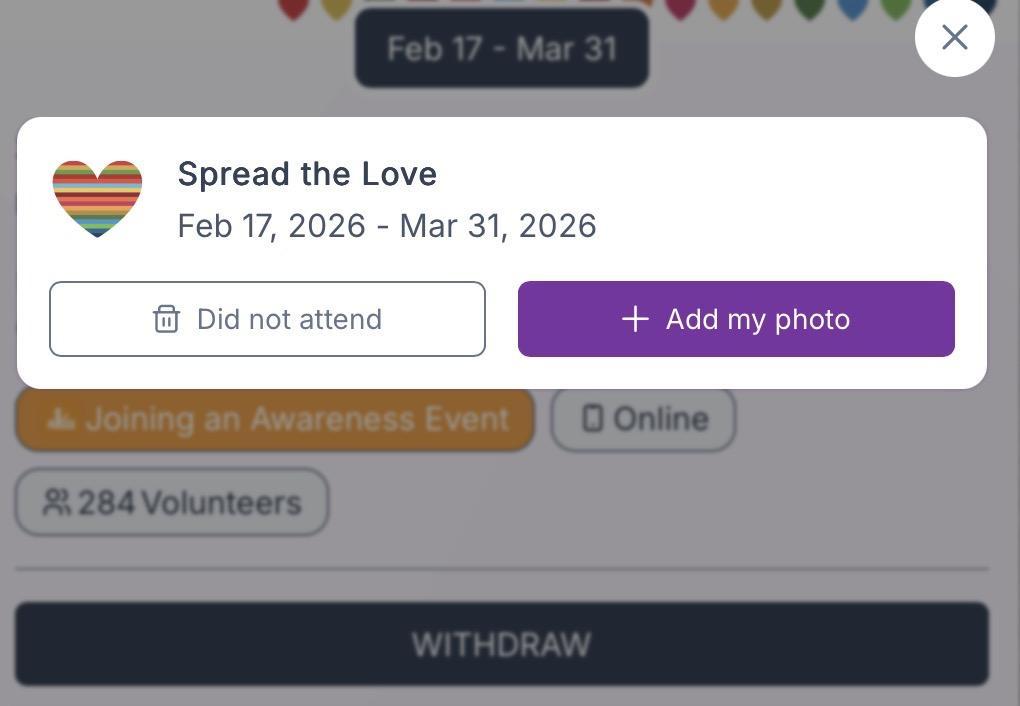This screenshot has height=706, width=1020.
Task: Click the trash can icon
Action: click(166, 319)
